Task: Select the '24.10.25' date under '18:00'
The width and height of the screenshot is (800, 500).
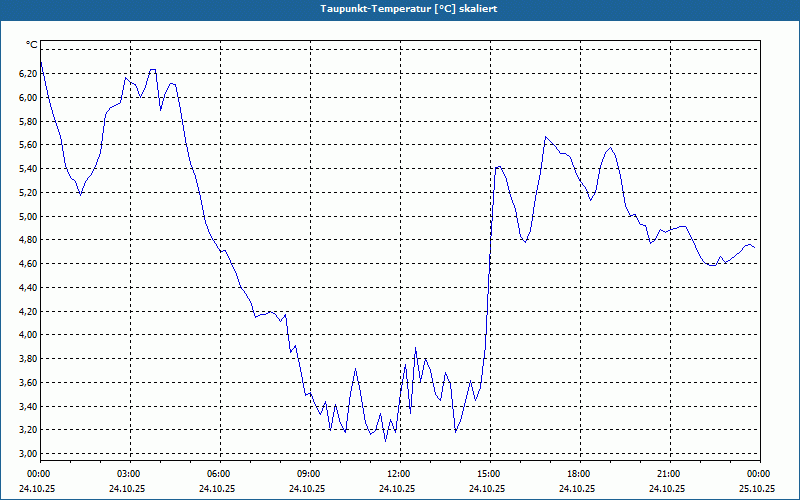Action: point(578,488)
